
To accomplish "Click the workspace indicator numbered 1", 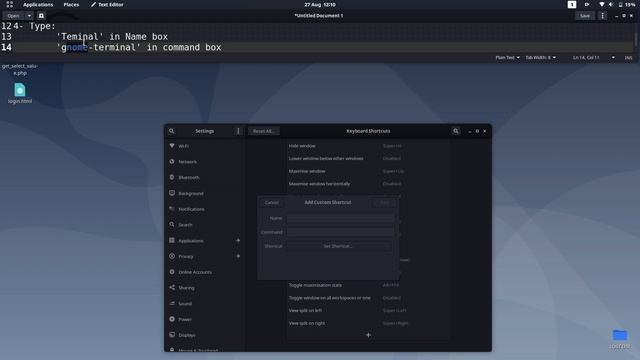I will (x=571, y=4).
